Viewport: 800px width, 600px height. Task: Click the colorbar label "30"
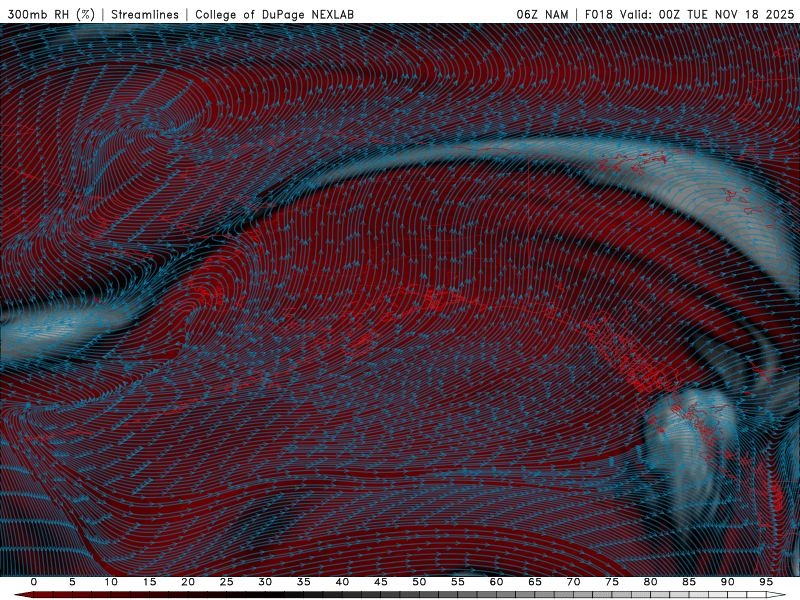pyautogui.click(x=265, y=582)
